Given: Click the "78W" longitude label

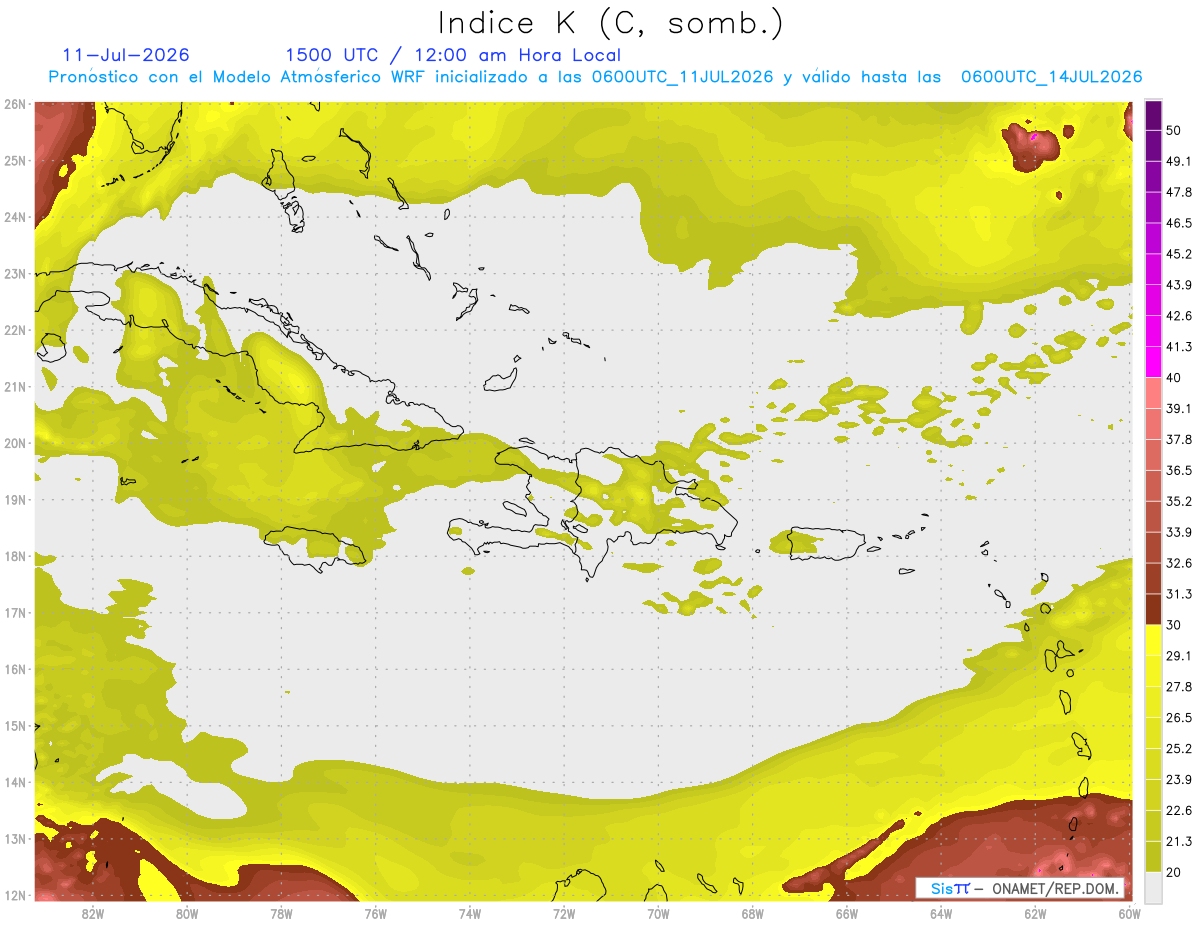Looking at the screenshot, I should click(281, 913).
